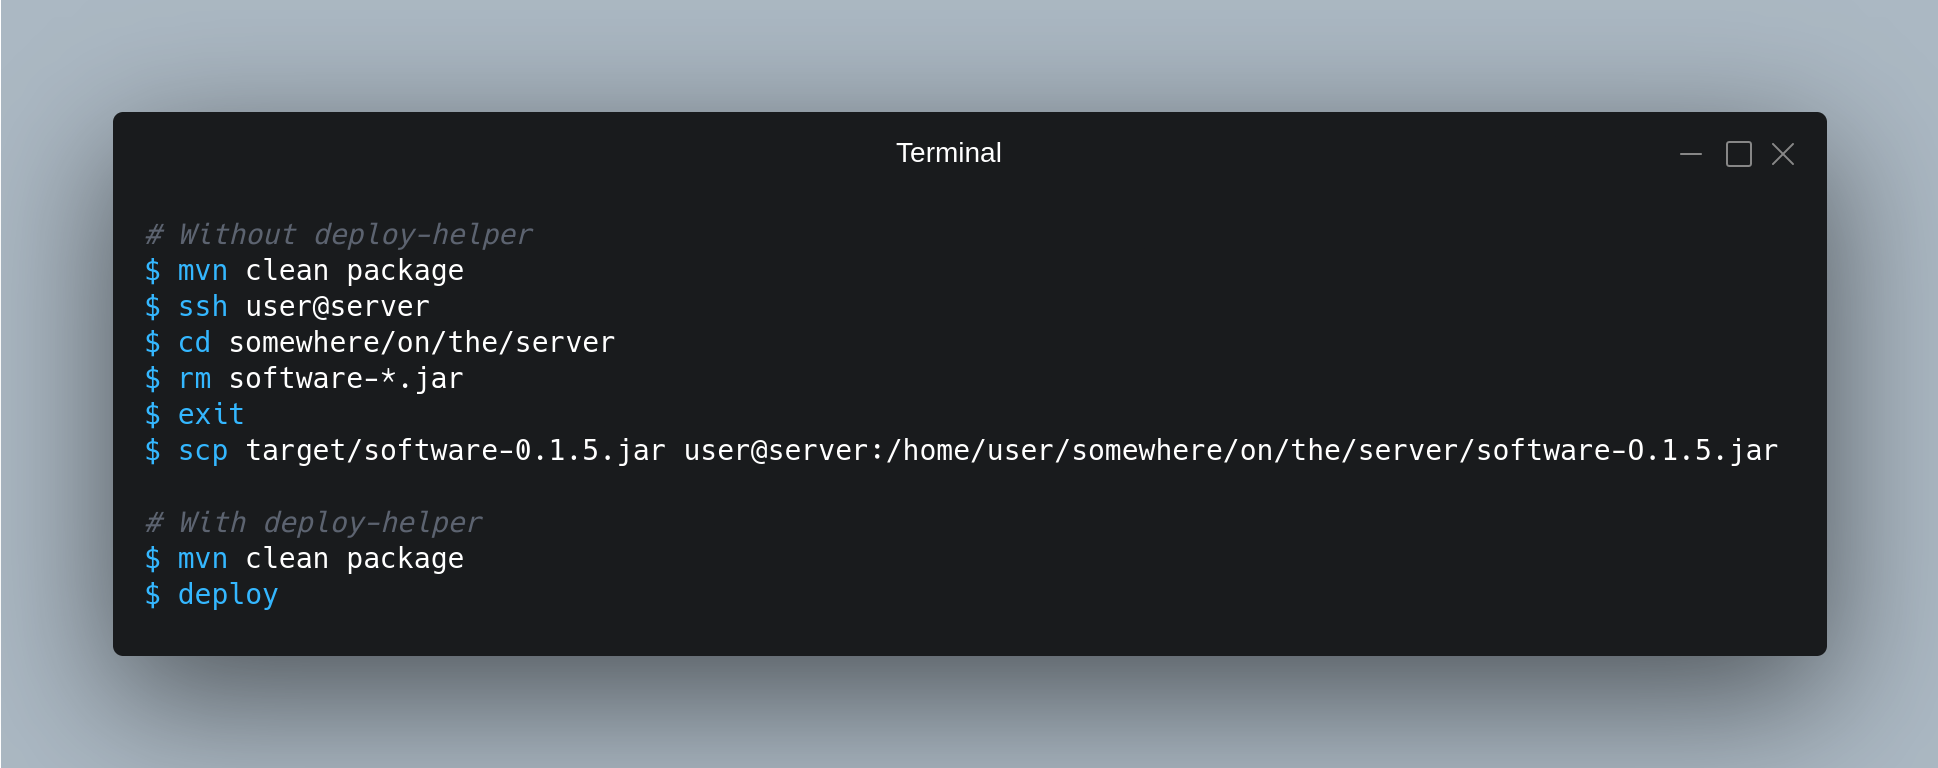Close the Terminal window
Viewport: 1938px width, 768px height.
pos(1783,154)
